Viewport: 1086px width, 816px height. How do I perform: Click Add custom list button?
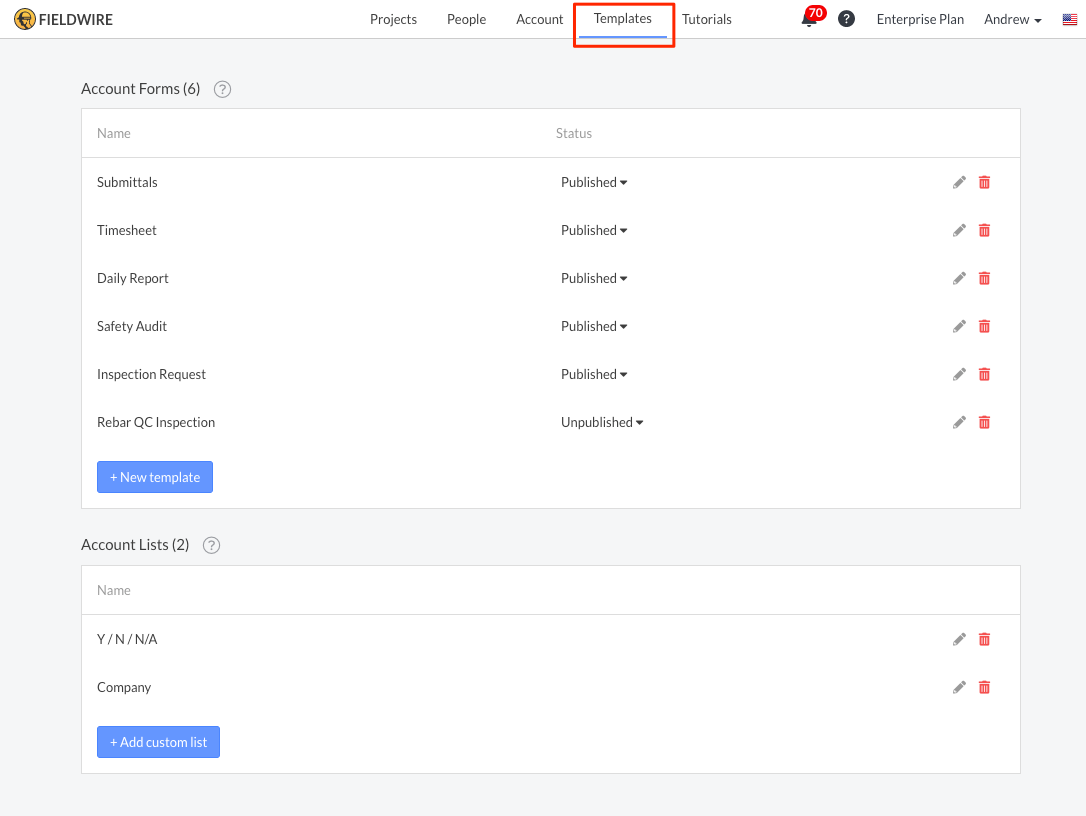tap(158, 742)
